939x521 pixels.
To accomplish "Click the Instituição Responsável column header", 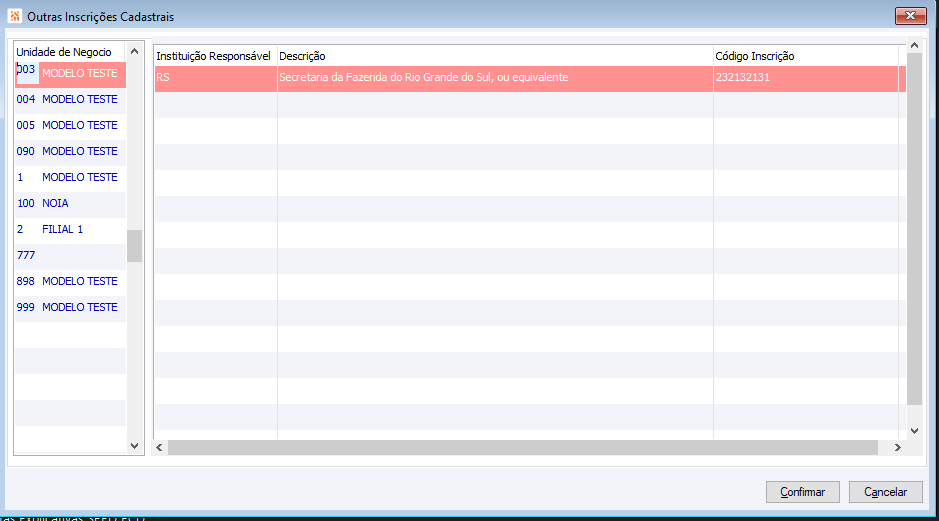I will 214,56.
